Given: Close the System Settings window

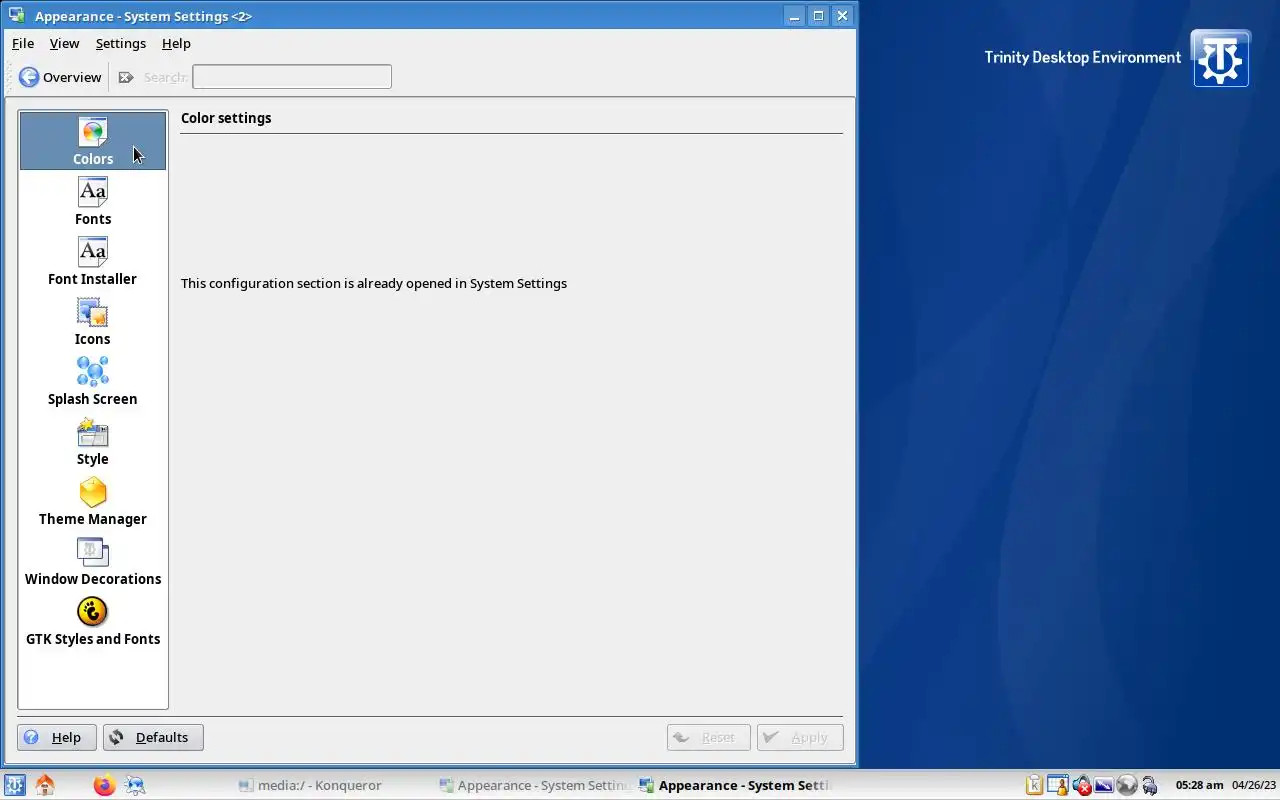Looking at the screenshot, I should (x=842, y=16).
